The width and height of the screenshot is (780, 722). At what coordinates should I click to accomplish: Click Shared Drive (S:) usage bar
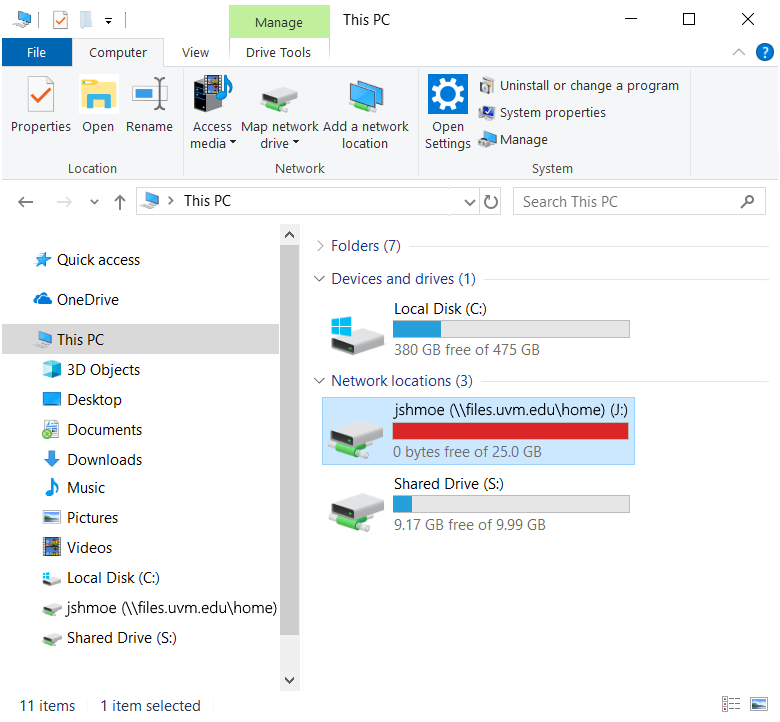pyautogui.click(x=511, y=504)
